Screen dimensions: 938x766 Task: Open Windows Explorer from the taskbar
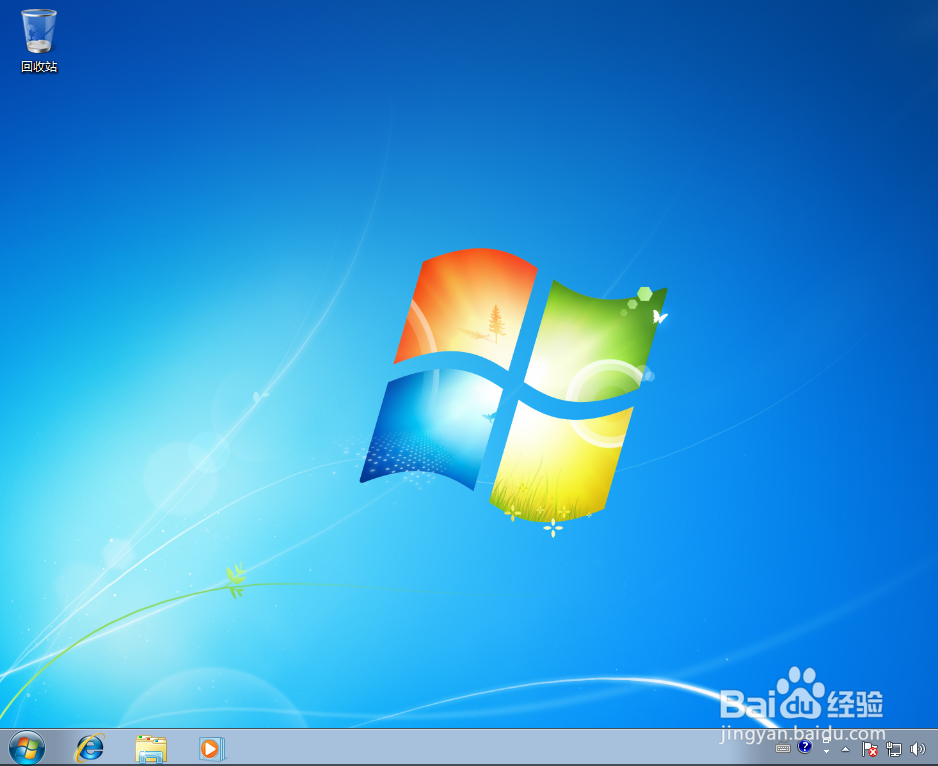[x=150, y=748]
